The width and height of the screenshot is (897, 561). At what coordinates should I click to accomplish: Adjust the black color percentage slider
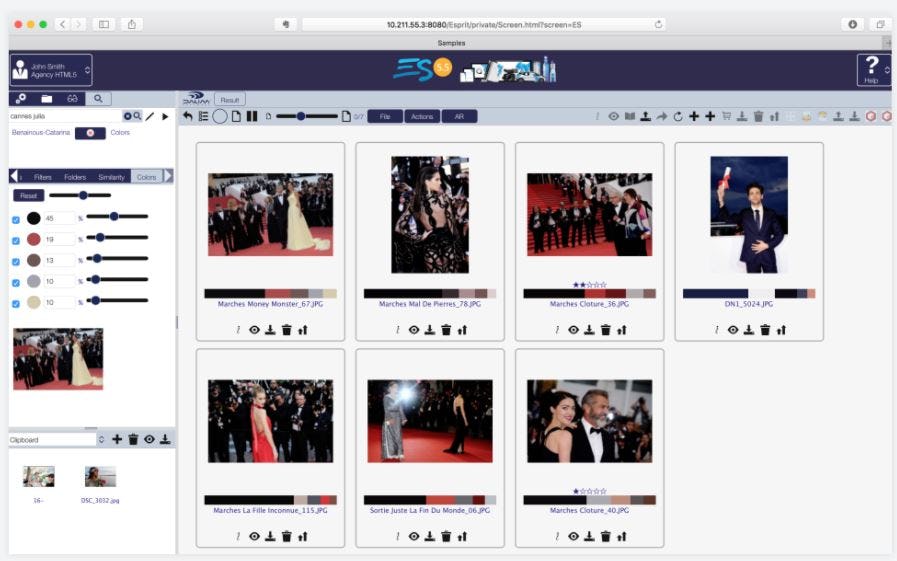[x=117, y=217]
